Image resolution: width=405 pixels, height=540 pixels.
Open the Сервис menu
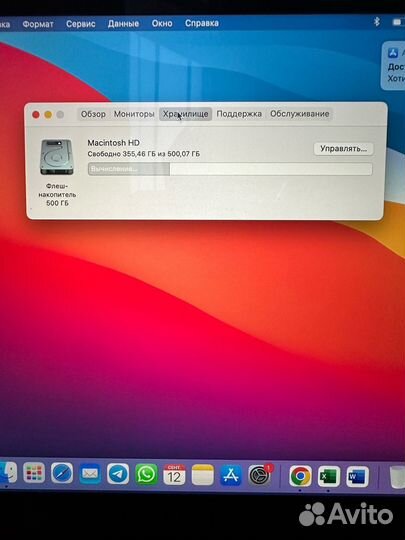(81, 24)
